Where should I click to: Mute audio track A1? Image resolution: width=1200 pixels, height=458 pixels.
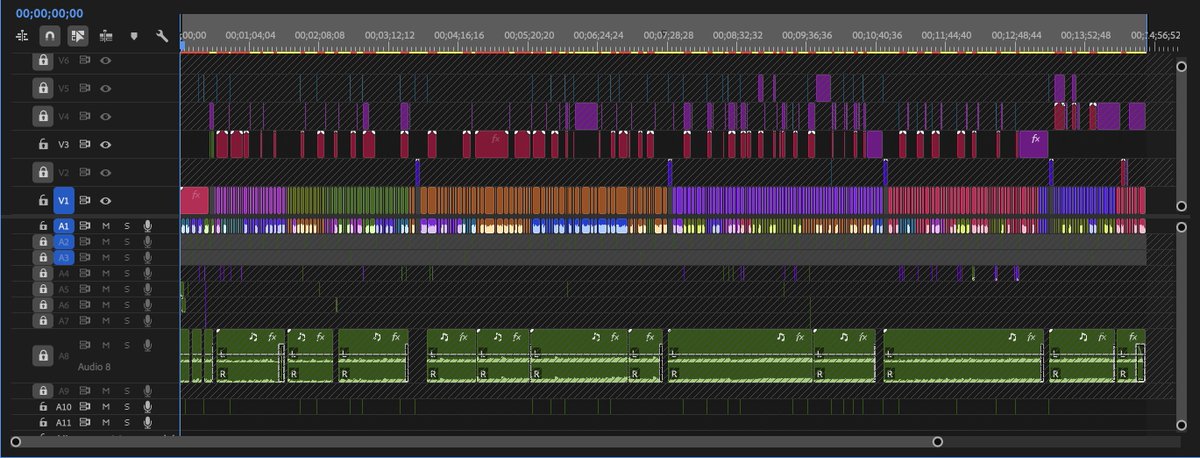106,226
